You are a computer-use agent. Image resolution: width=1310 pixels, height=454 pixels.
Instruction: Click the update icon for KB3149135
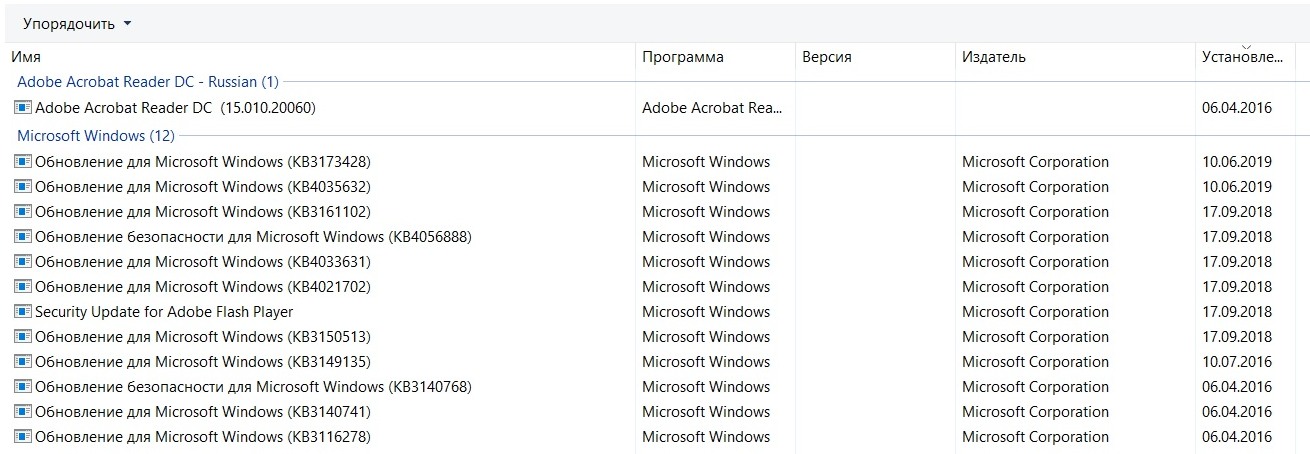[23, 361]
